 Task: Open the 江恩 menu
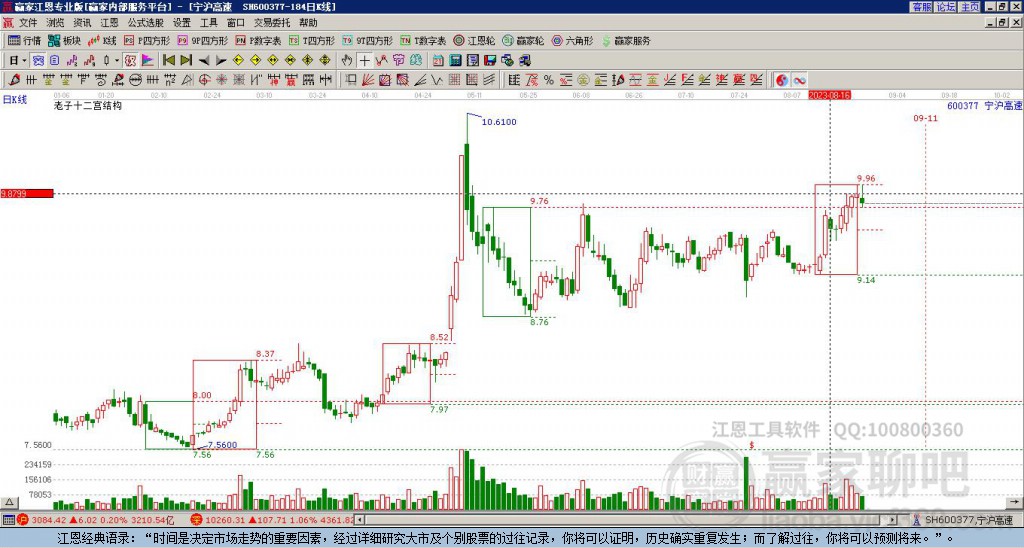[x=110, y=23]
